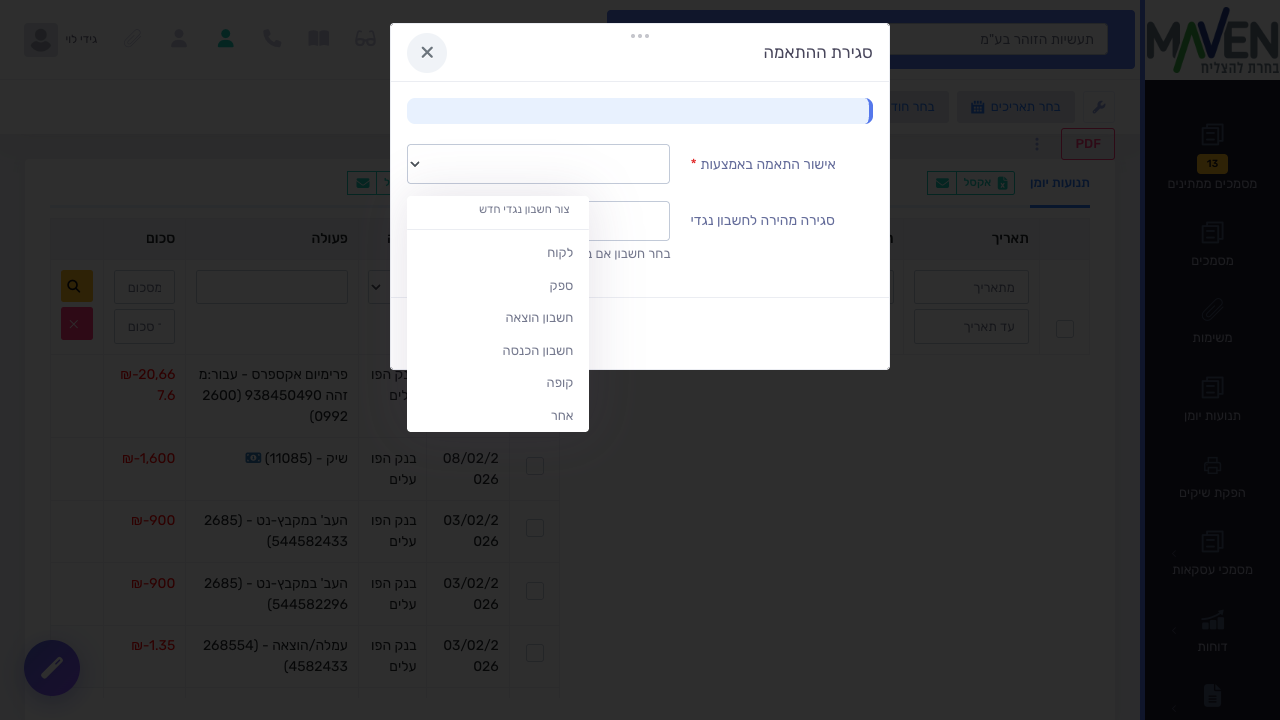
Task: Click the open book icon in top bar
Action: coord(318,38)
